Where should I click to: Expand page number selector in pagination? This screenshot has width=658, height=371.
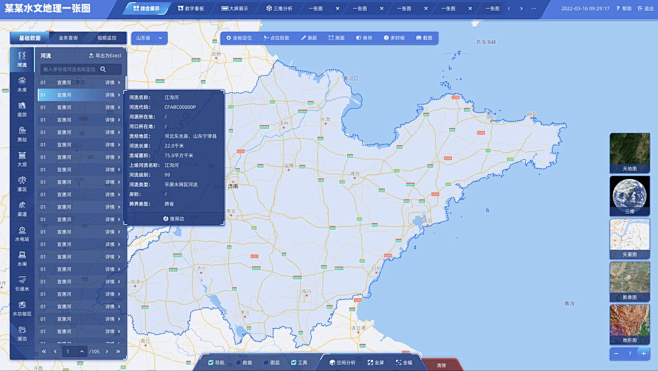click(82, 351)
